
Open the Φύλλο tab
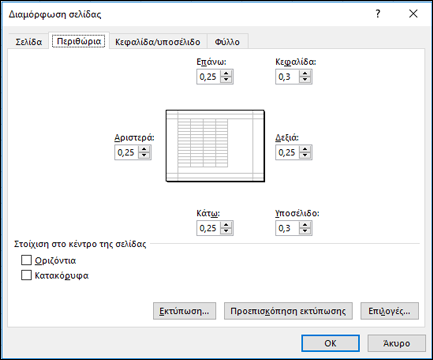click(x=227, y=42)
